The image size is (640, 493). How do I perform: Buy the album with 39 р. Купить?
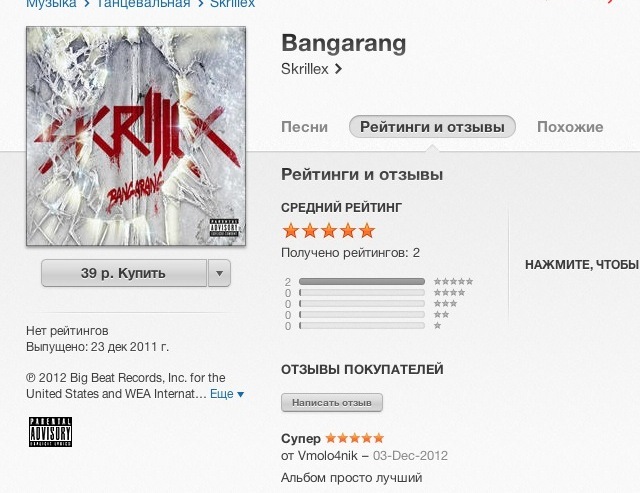point(124,273)
